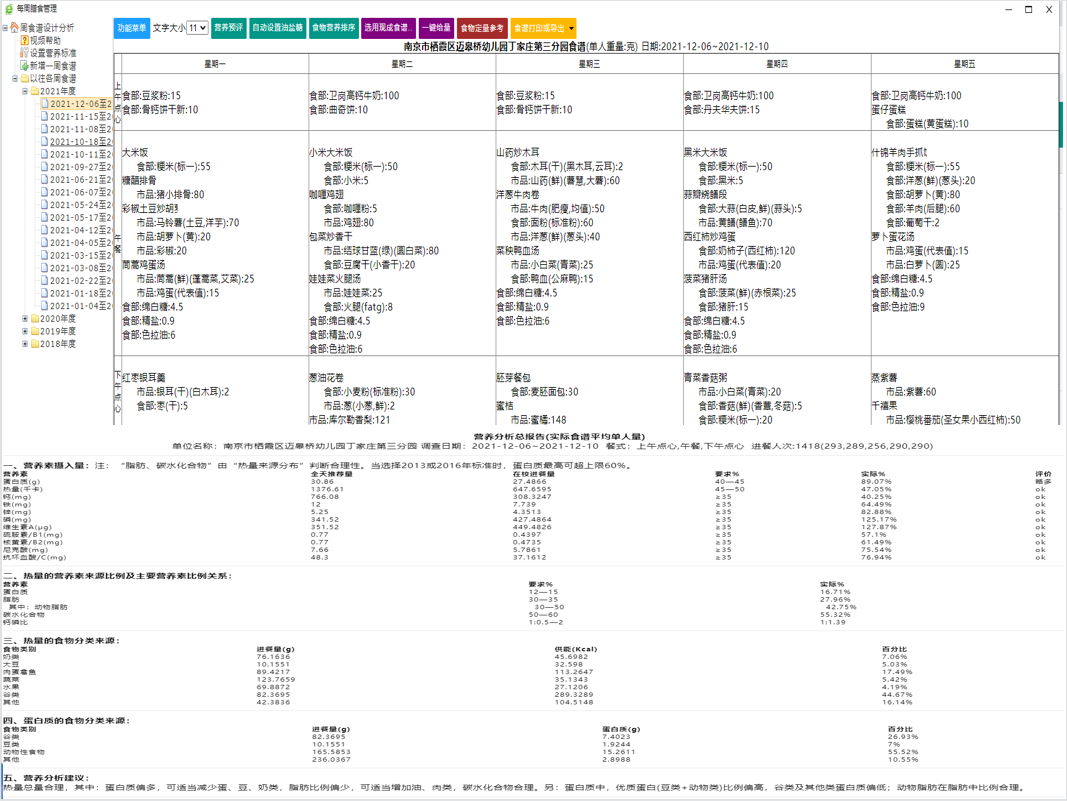This screenshot has height=801, width=1067.
Task: Click the 自动设置油盐糖 button
Action: click(x=277, y=28)
